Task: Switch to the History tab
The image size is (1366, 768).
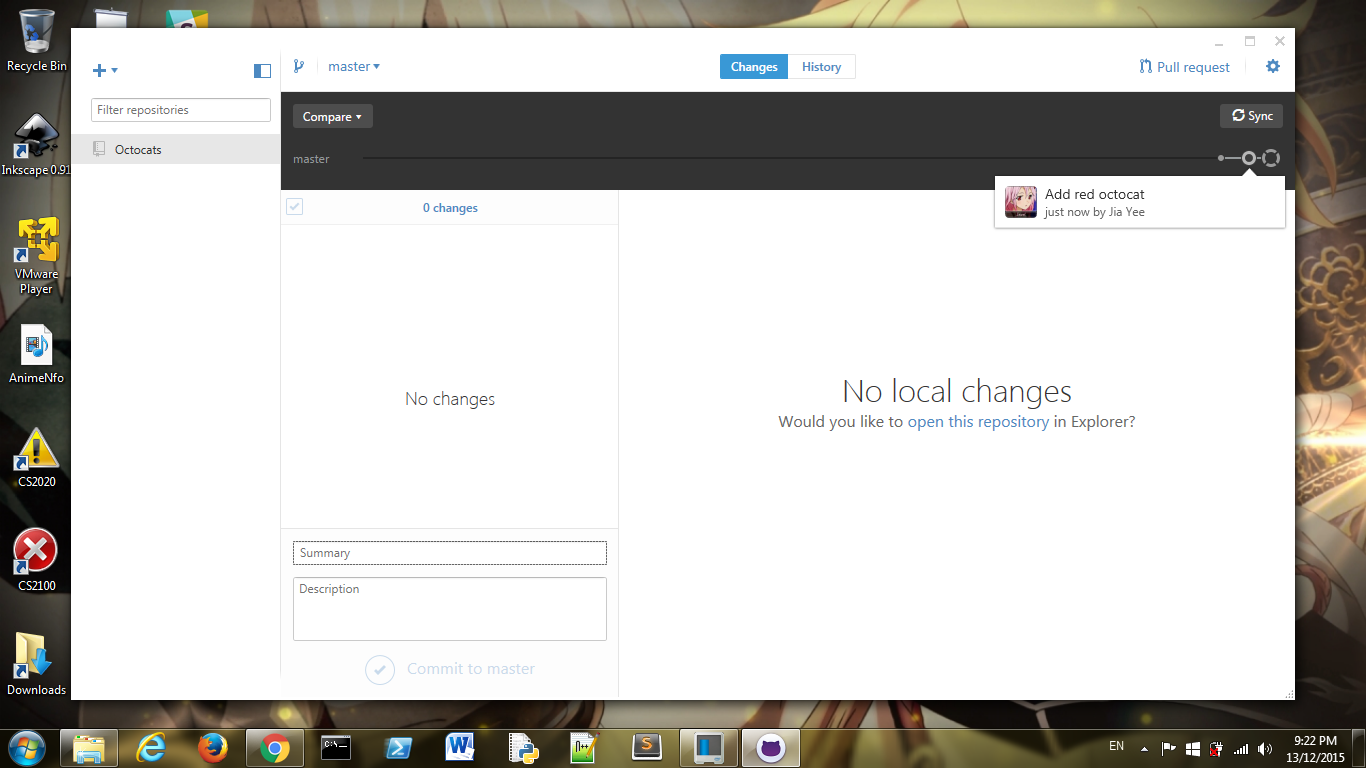Action: pyautogui.click(x=821, y=67)
